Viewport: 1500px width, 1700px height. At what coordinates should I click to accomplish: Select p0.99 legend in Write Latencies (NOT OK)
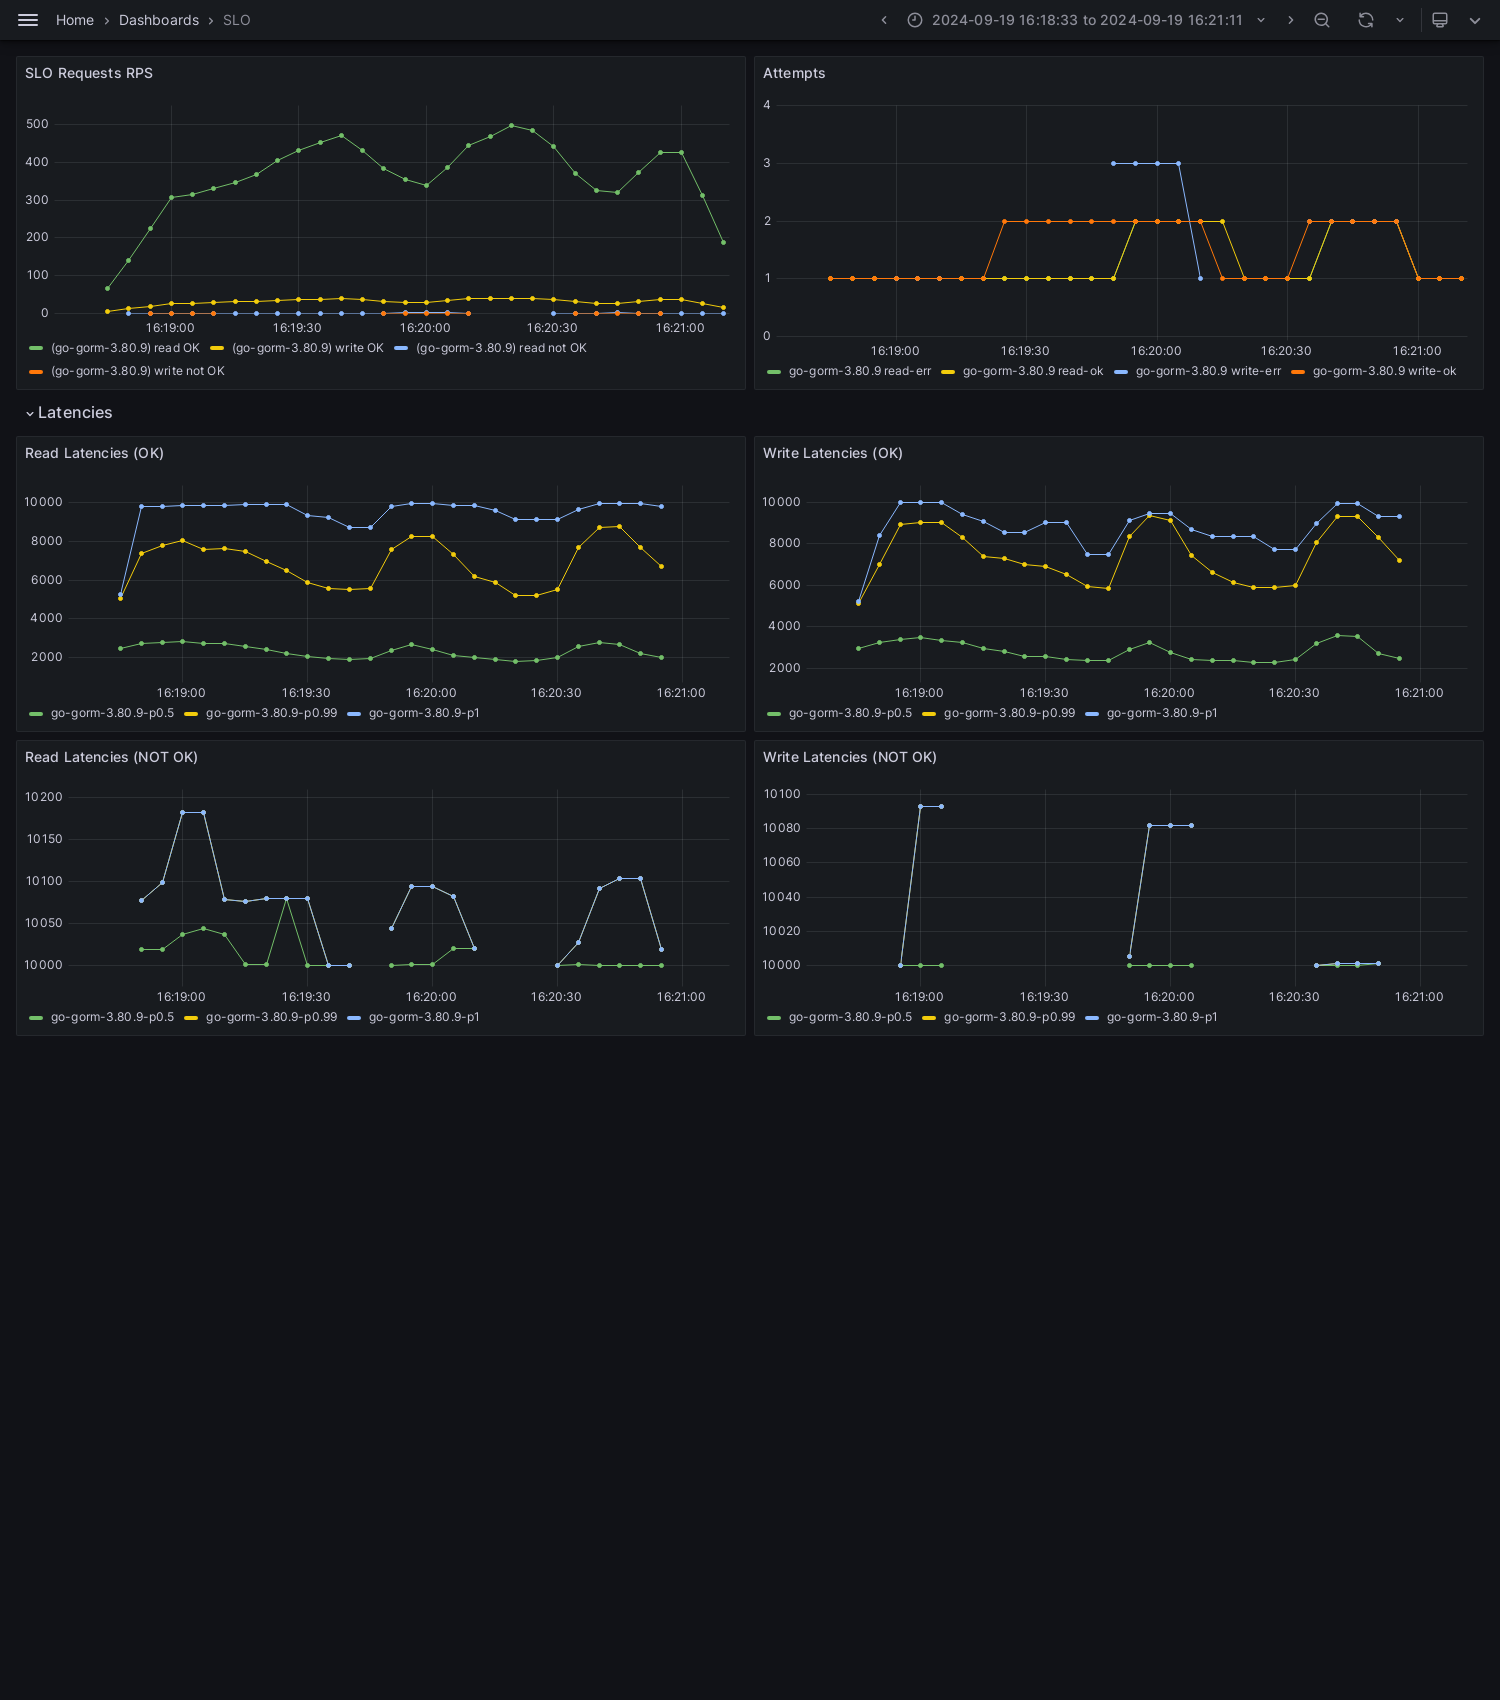coord(1009,1017)
